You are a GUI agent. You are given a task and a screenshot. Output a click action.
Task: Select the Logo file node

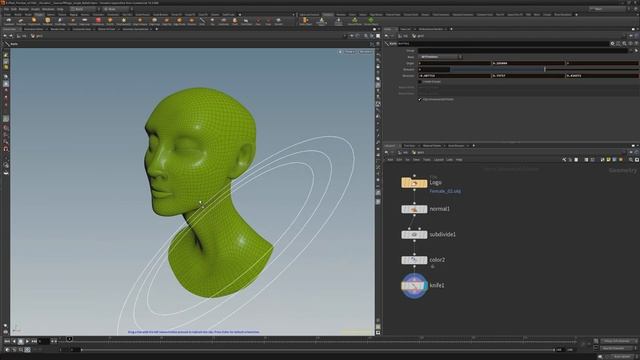point(414,183)
